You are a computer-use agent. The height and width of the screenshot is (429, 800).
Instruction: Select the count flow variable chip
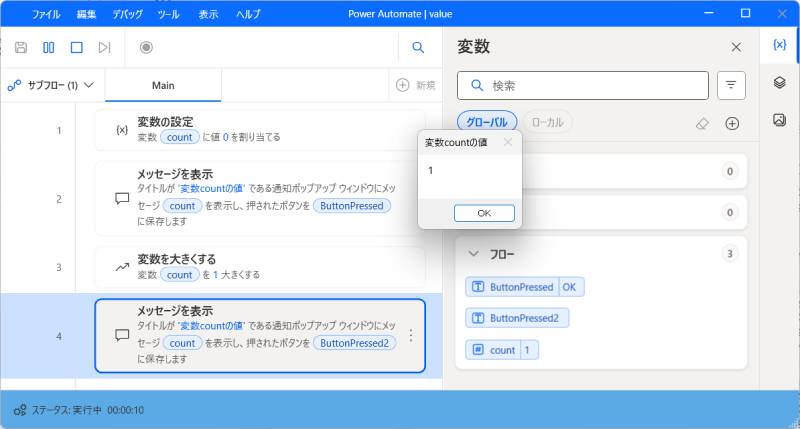502,350
